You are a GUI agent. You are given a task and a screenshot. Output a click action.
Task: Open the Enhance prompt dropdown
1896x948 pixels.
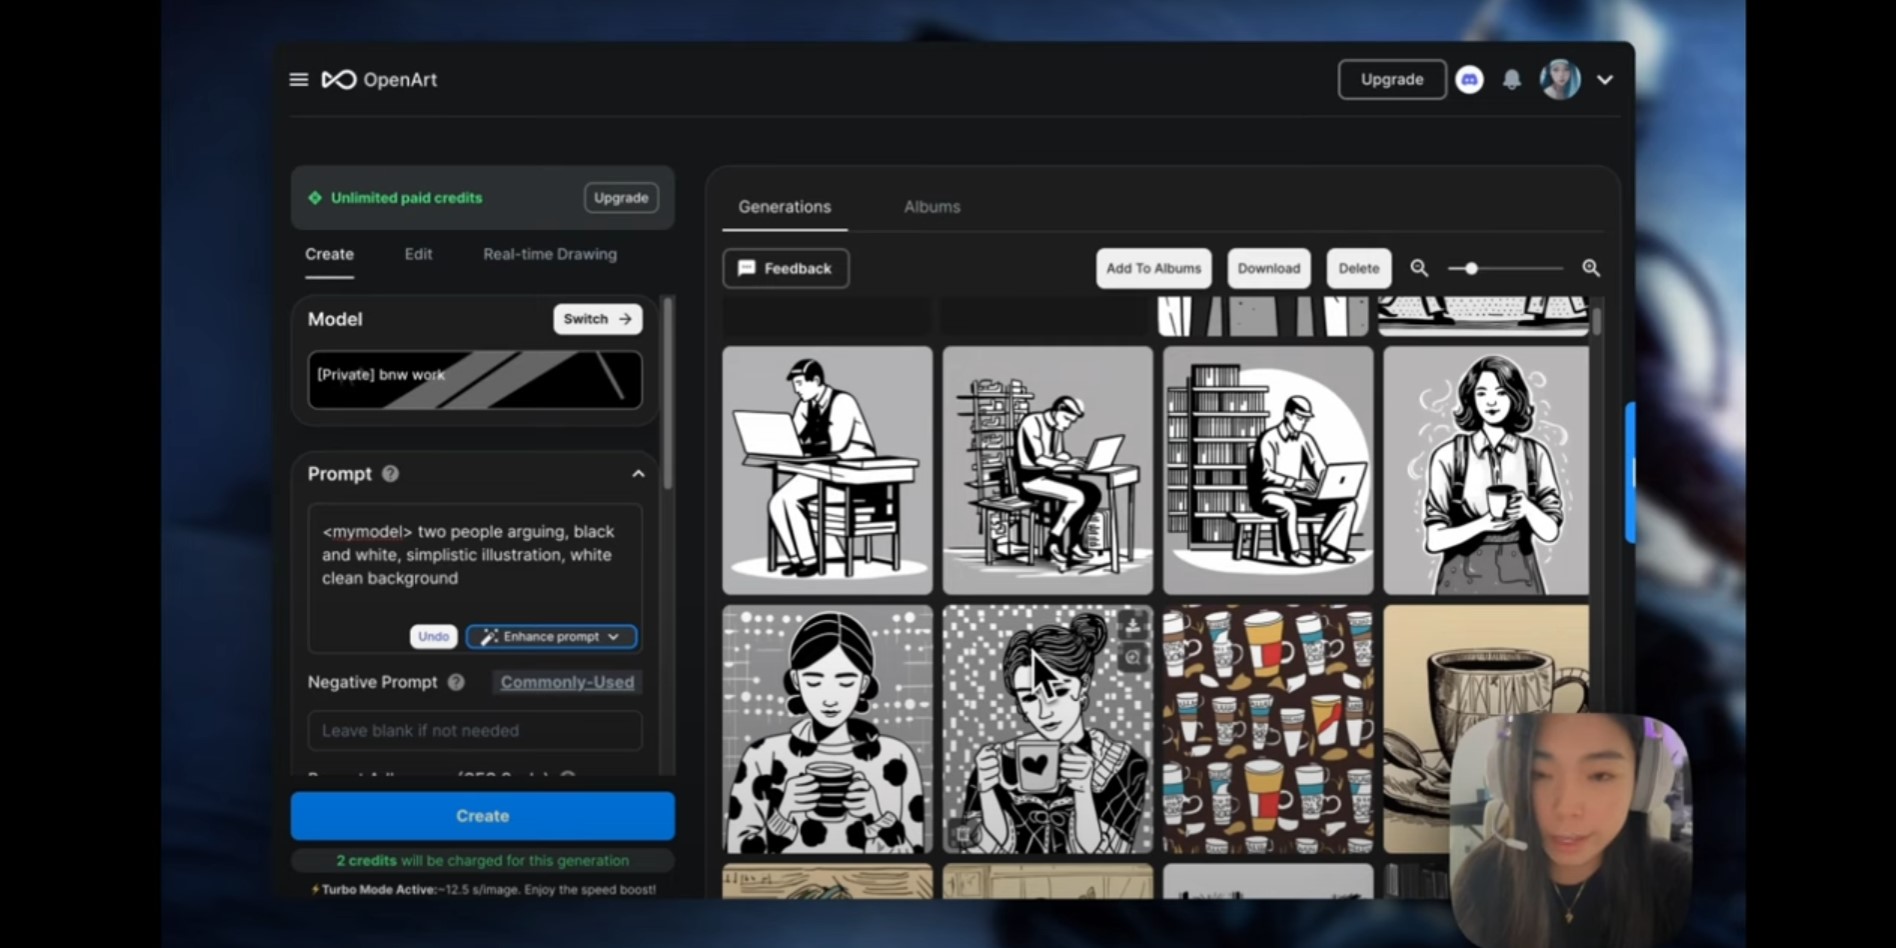coord(551,637)
